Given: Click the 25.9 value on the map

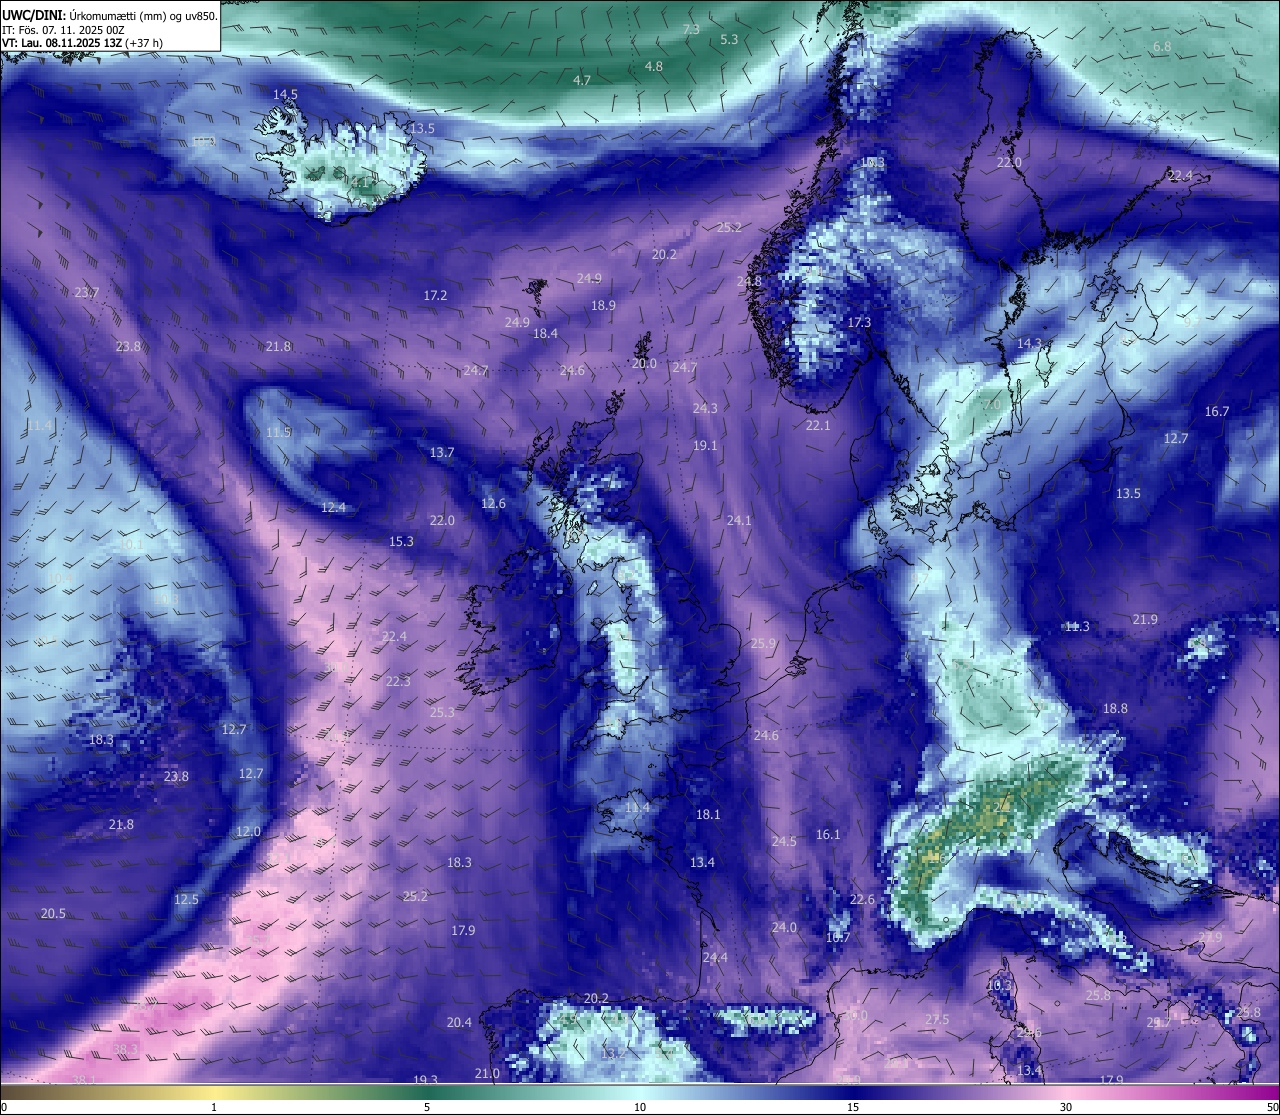Looking at the screenshot, I should 763,643.
